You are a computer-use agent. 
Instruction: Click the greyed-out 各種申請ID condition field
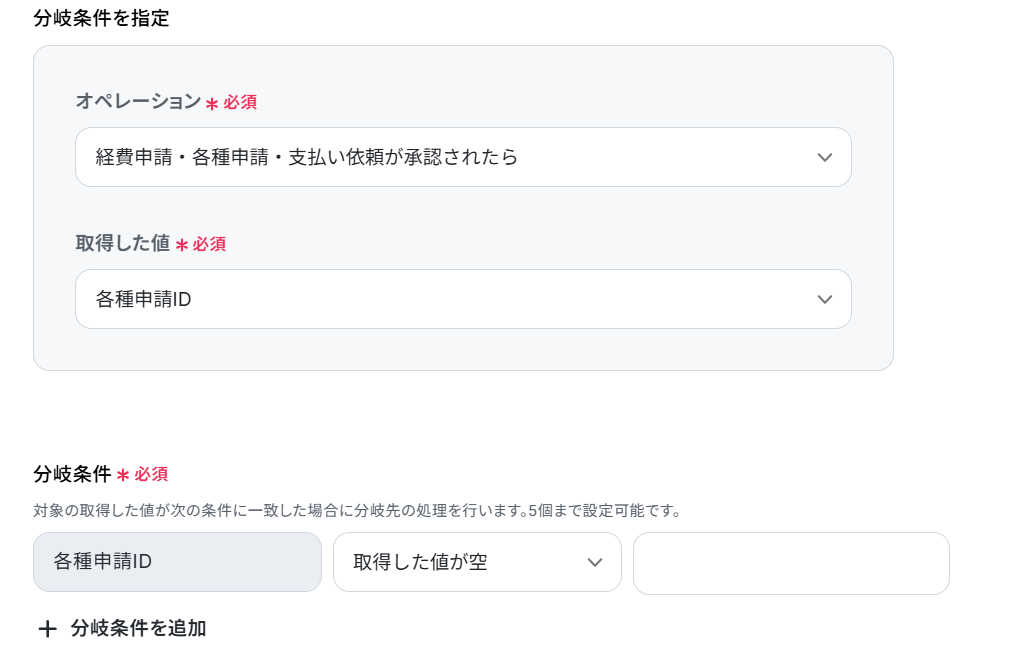[177, 562]
